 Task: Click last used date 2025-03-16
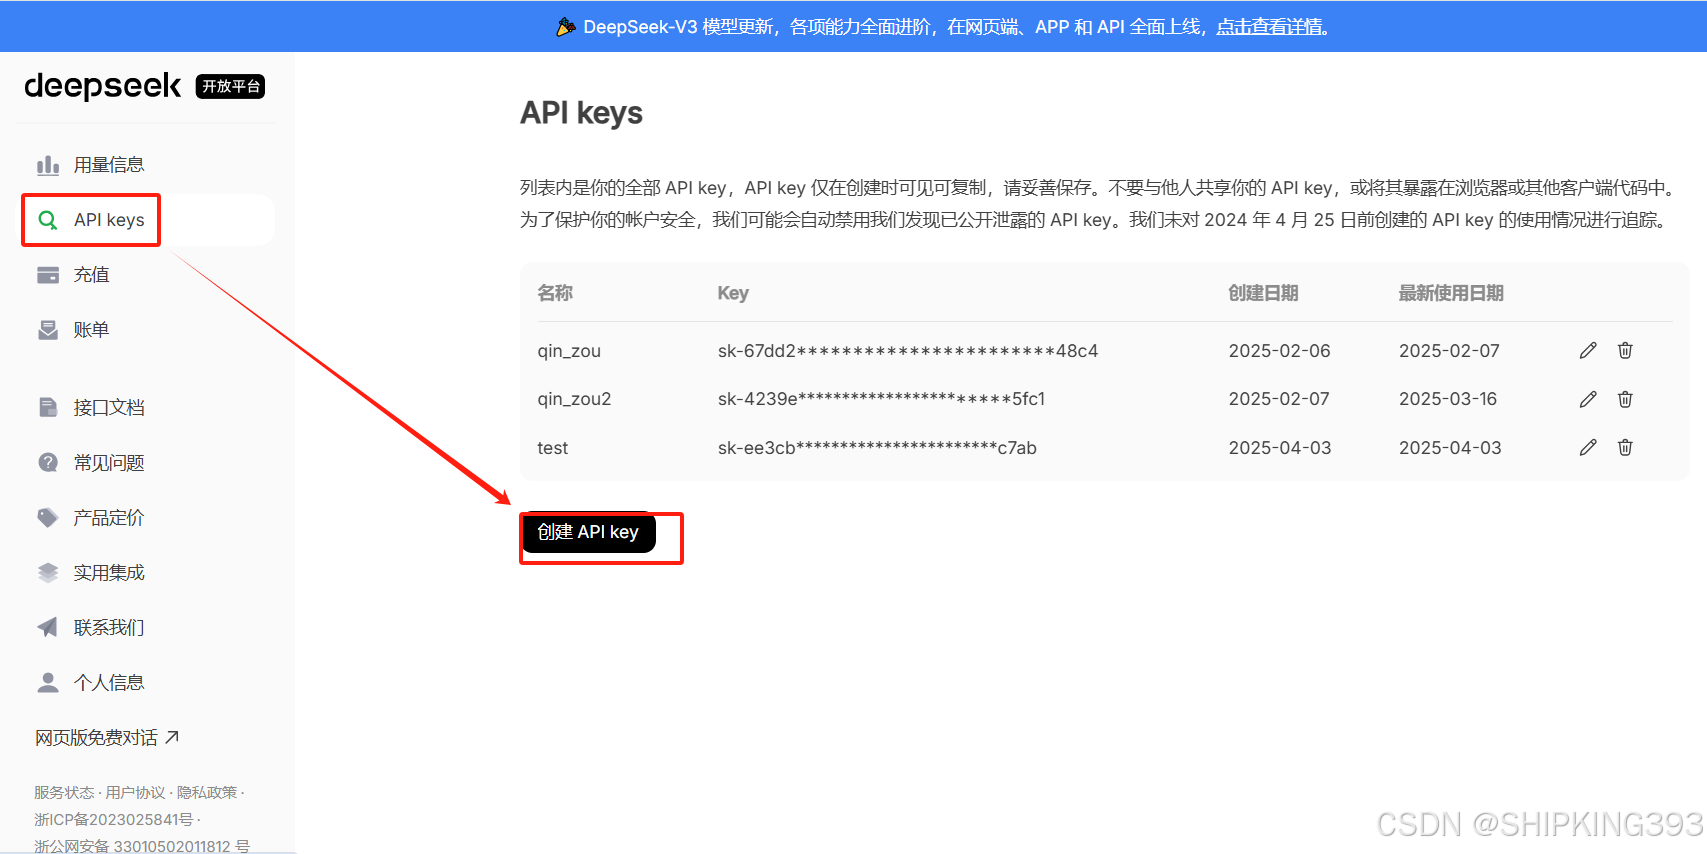1448,399
